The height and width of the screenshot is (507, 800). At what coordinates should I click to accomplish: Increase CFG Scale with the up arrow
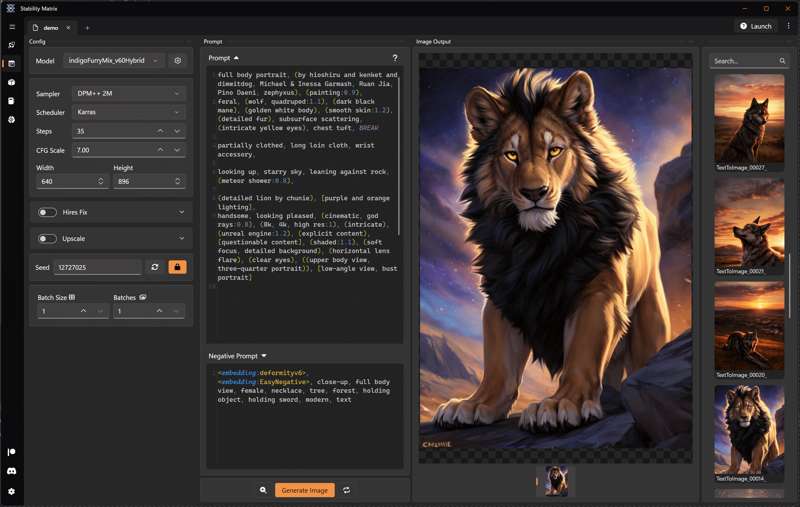pyautogui.click(x=160, y=150)
